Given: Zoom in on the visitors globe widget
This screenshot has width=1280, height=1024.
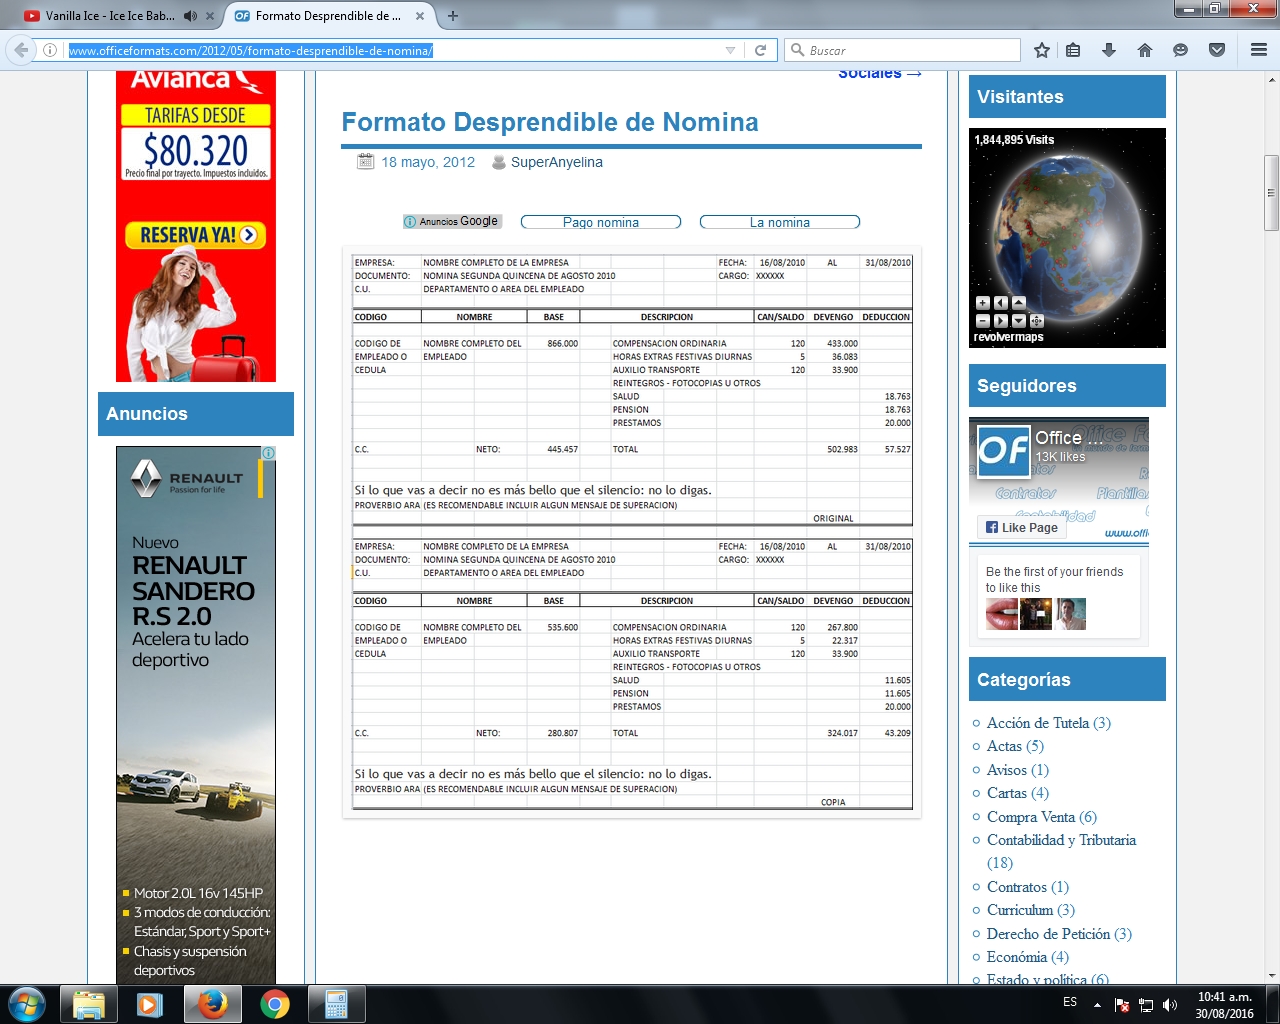Looking at the screenshot, I should click(x=982, y=301).
